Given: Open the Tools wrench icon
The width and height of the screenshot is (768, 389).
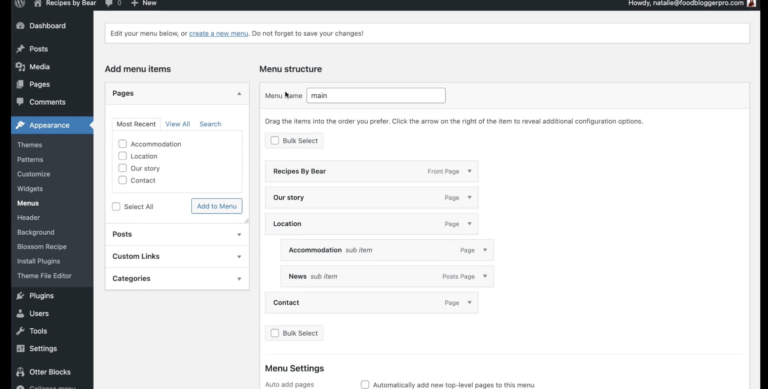Looking at the screenshot, I should click(20, 331).
